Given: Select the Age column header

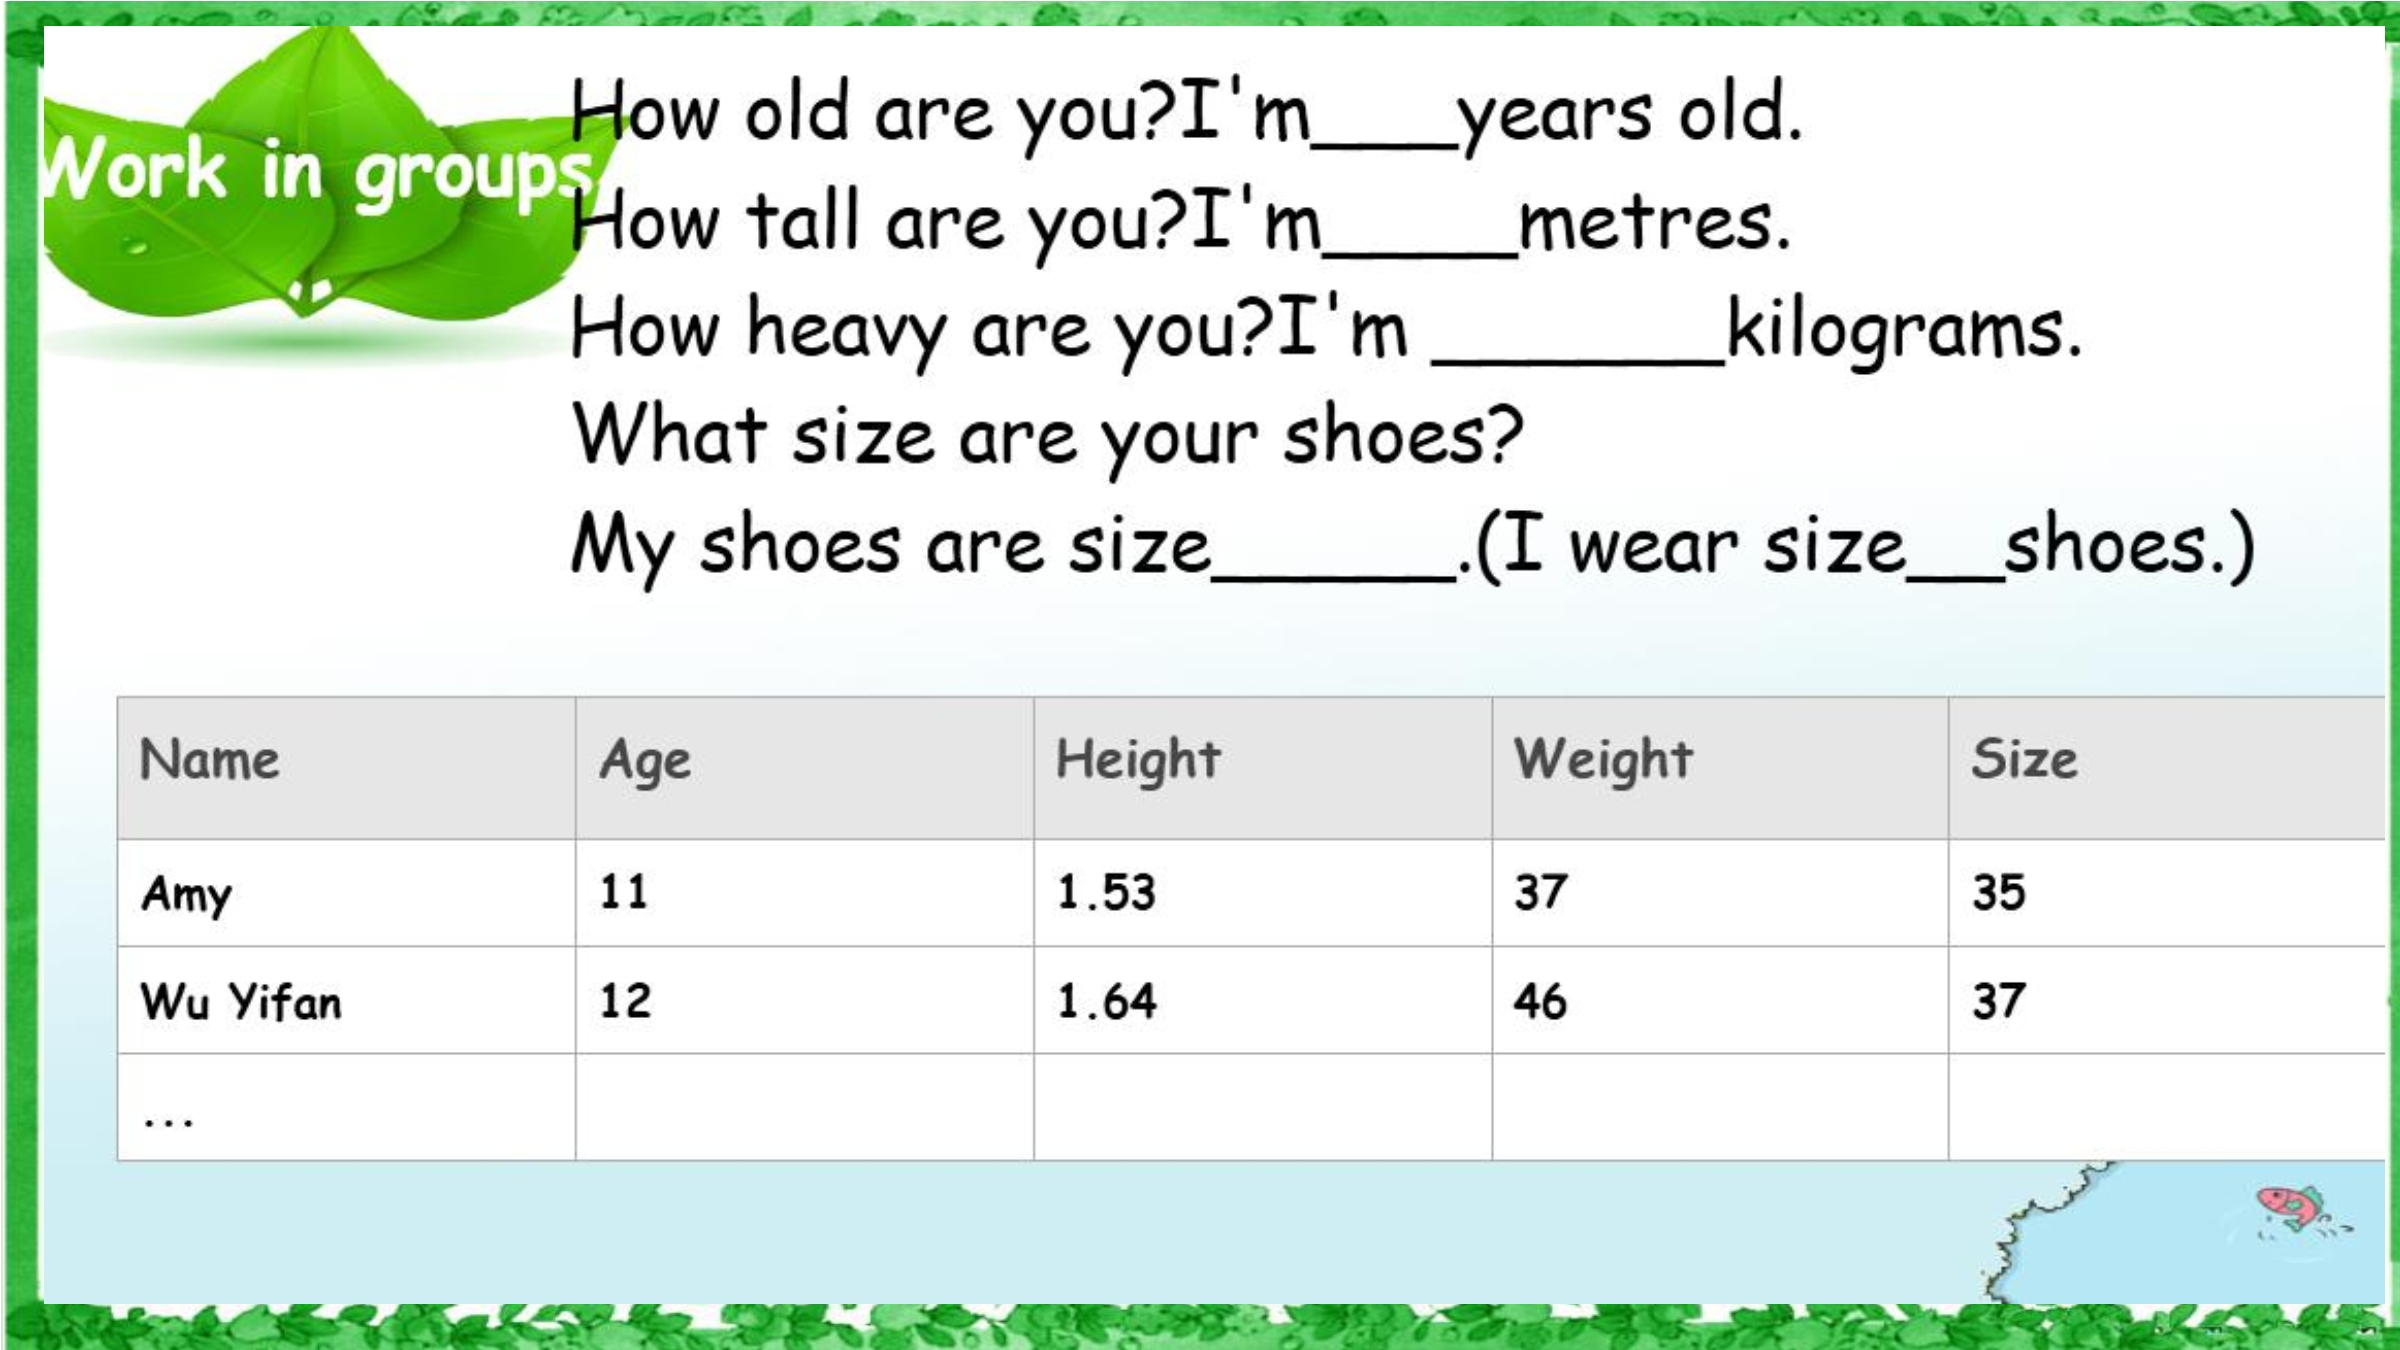Looking at the screenshot, I should [x=804, y=768].
